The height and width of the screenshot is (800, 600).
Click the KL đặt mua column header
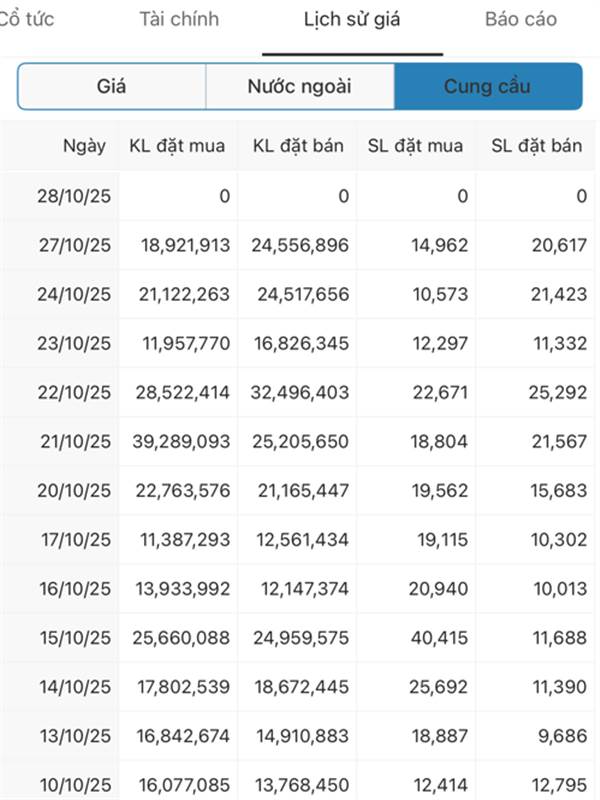point(178,146)
